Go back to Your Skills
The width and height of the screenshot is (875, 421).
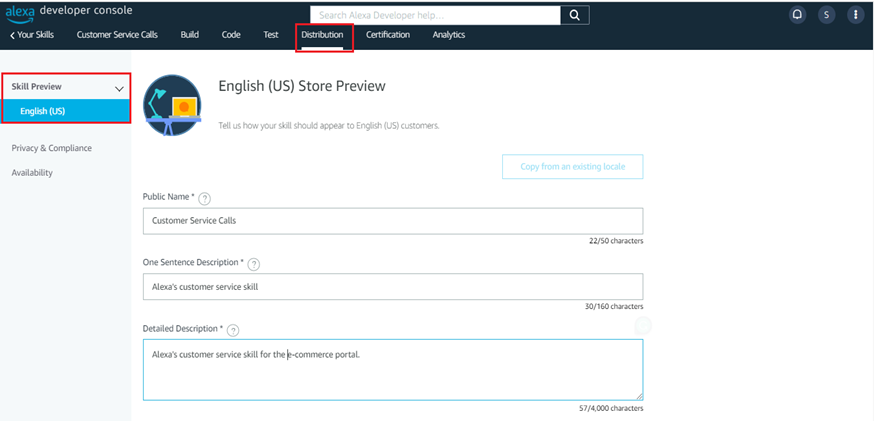[31, 35]
